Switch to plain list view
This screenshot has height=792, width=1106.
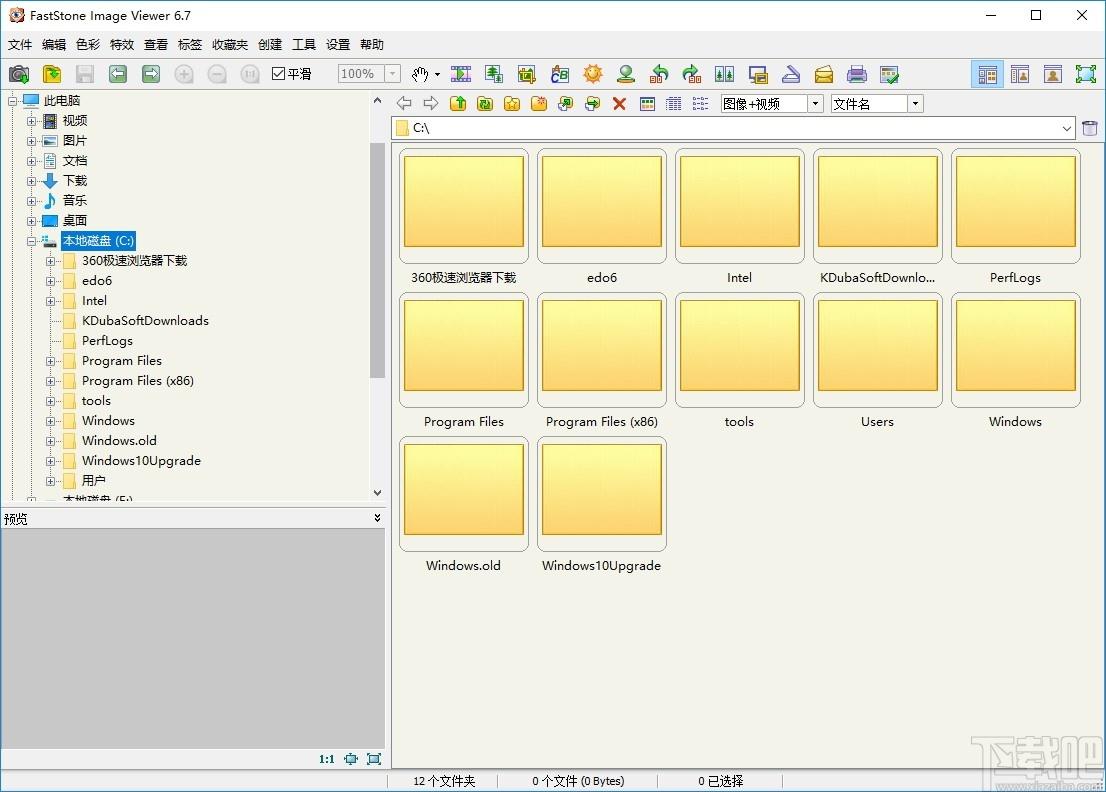pos(700,104)
